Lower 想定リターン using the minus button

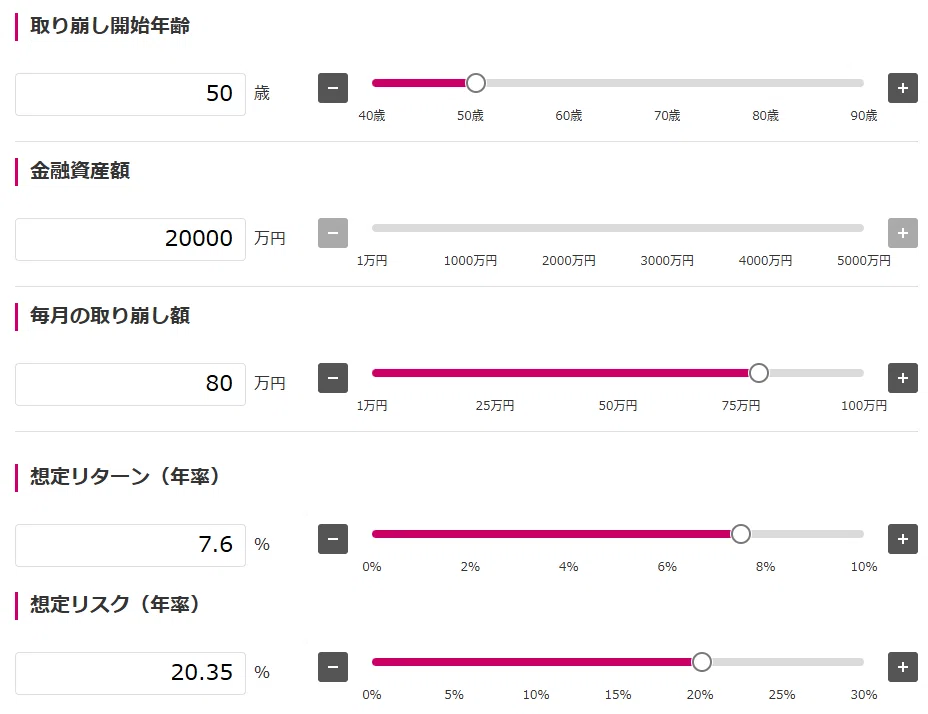333,539
